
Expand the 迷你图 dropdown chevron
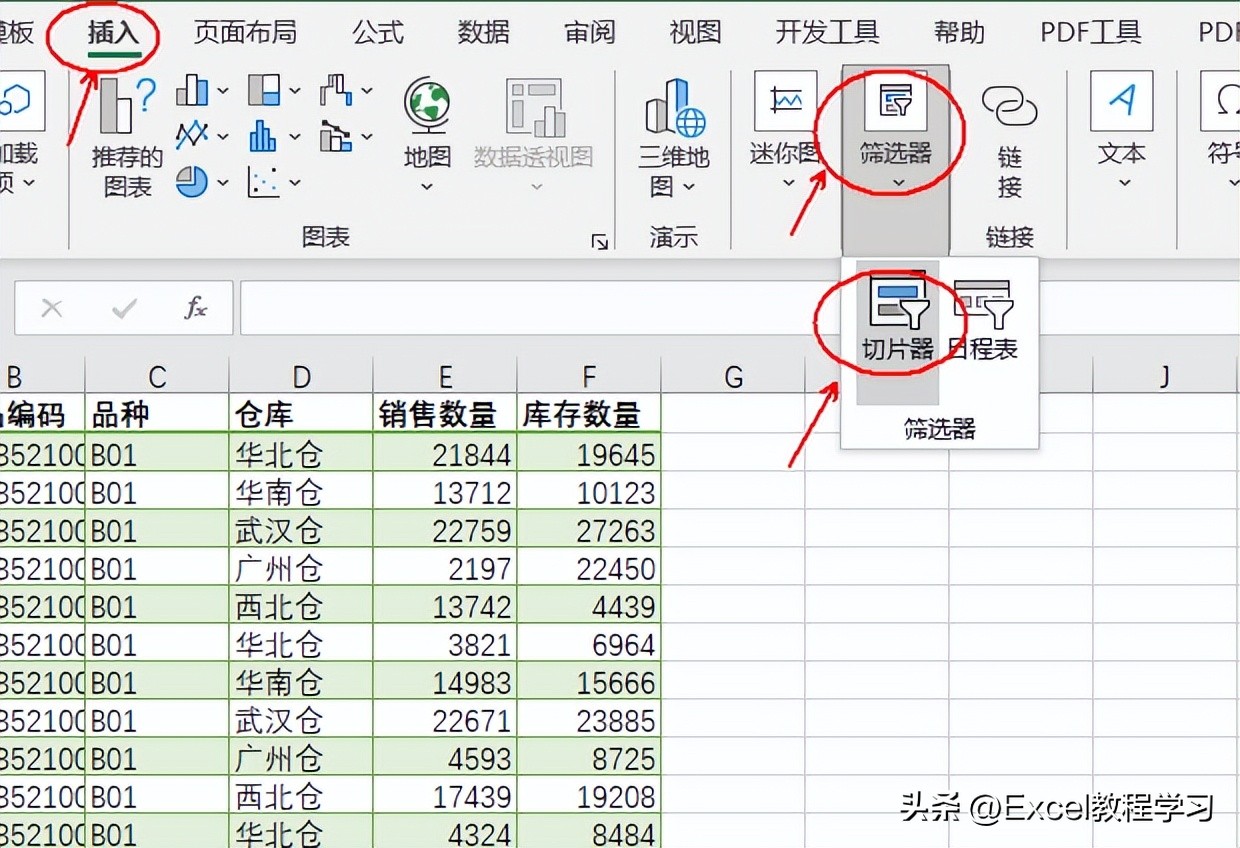tap(789, 183)
